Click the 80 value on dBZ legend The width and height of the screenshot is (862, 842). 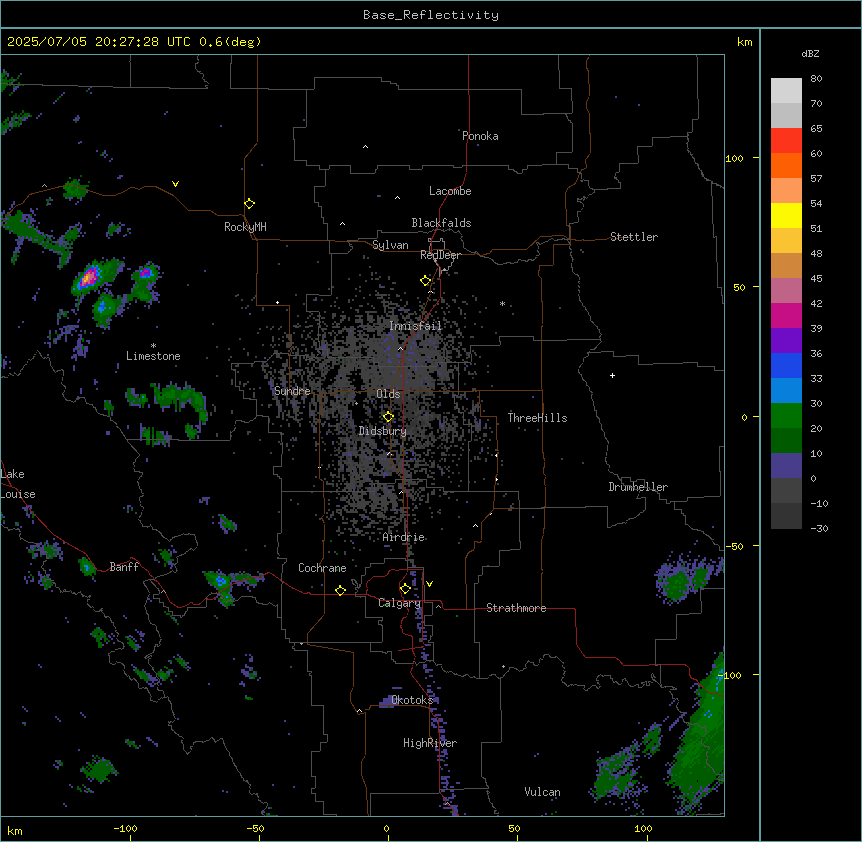pyautogui.click(x=816, y=79)
